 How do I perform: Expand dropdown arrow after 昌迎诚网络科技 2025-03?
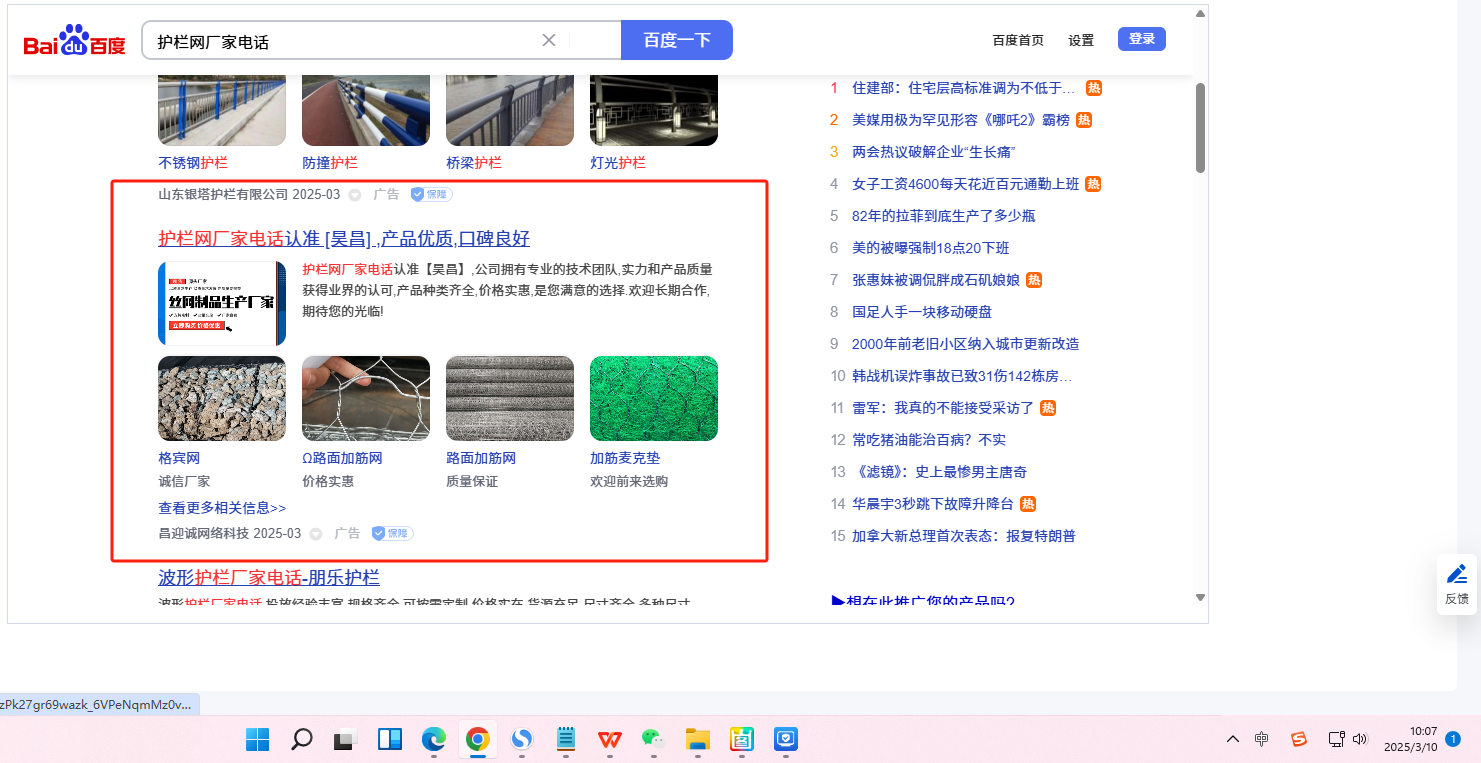pos(316,534)
